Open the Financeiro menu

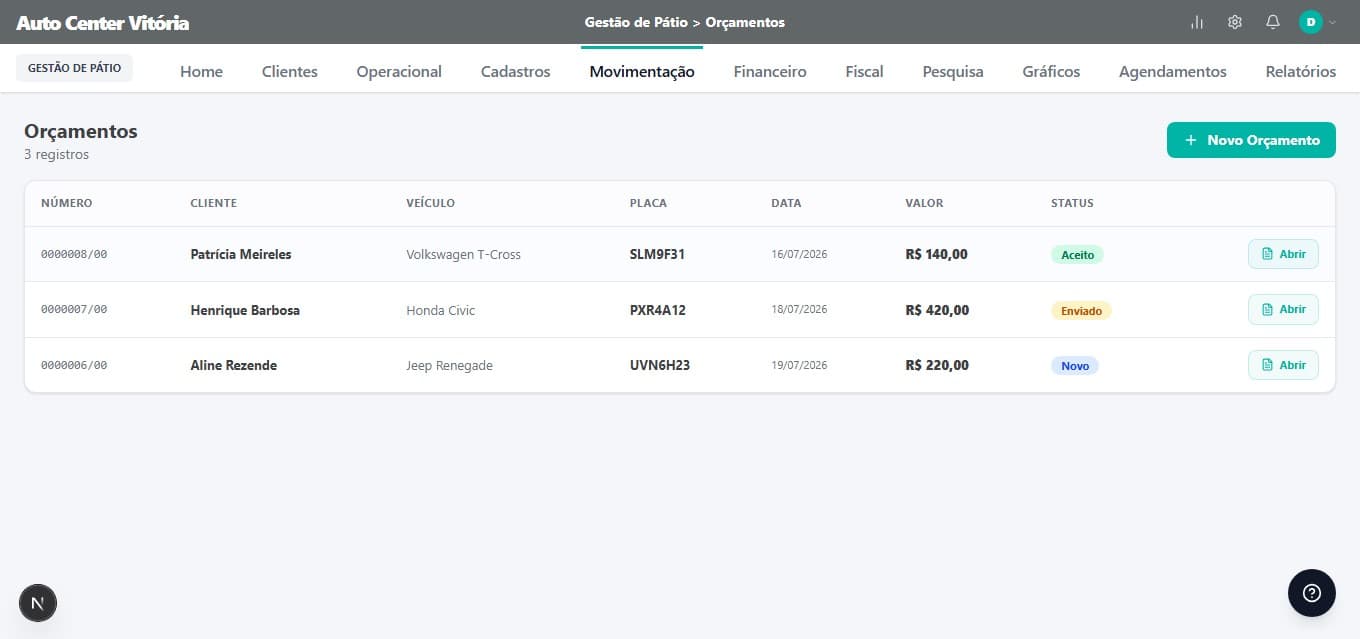pos(770,71)
